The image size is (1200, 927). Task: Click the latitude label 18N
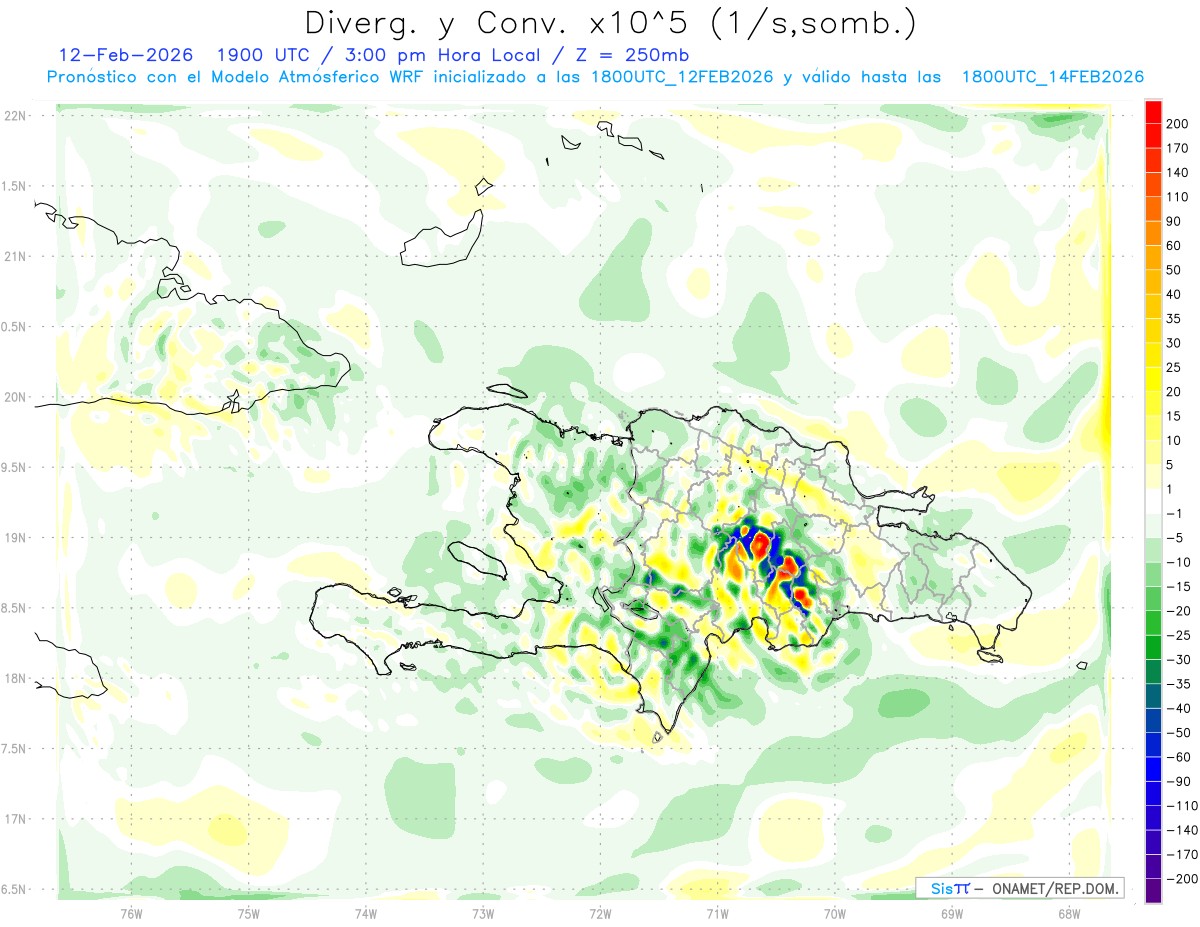15,678
